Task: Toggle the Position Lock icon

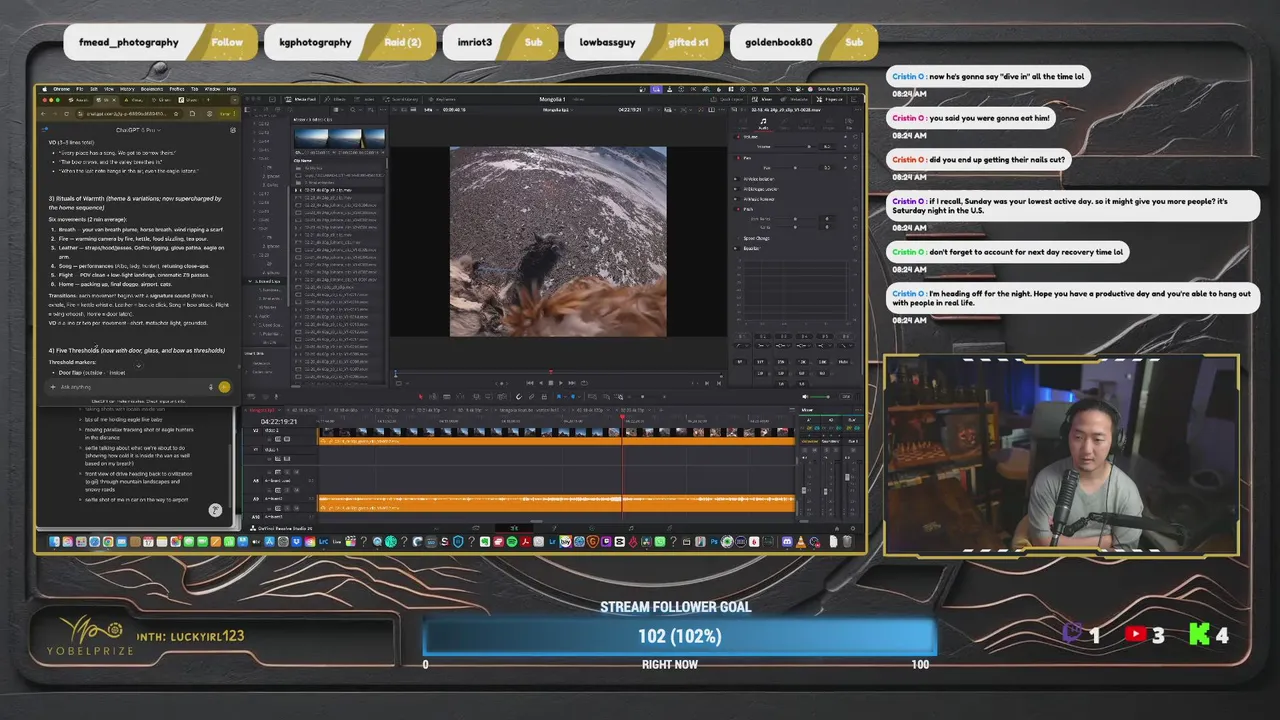Action: click(544, 397)
